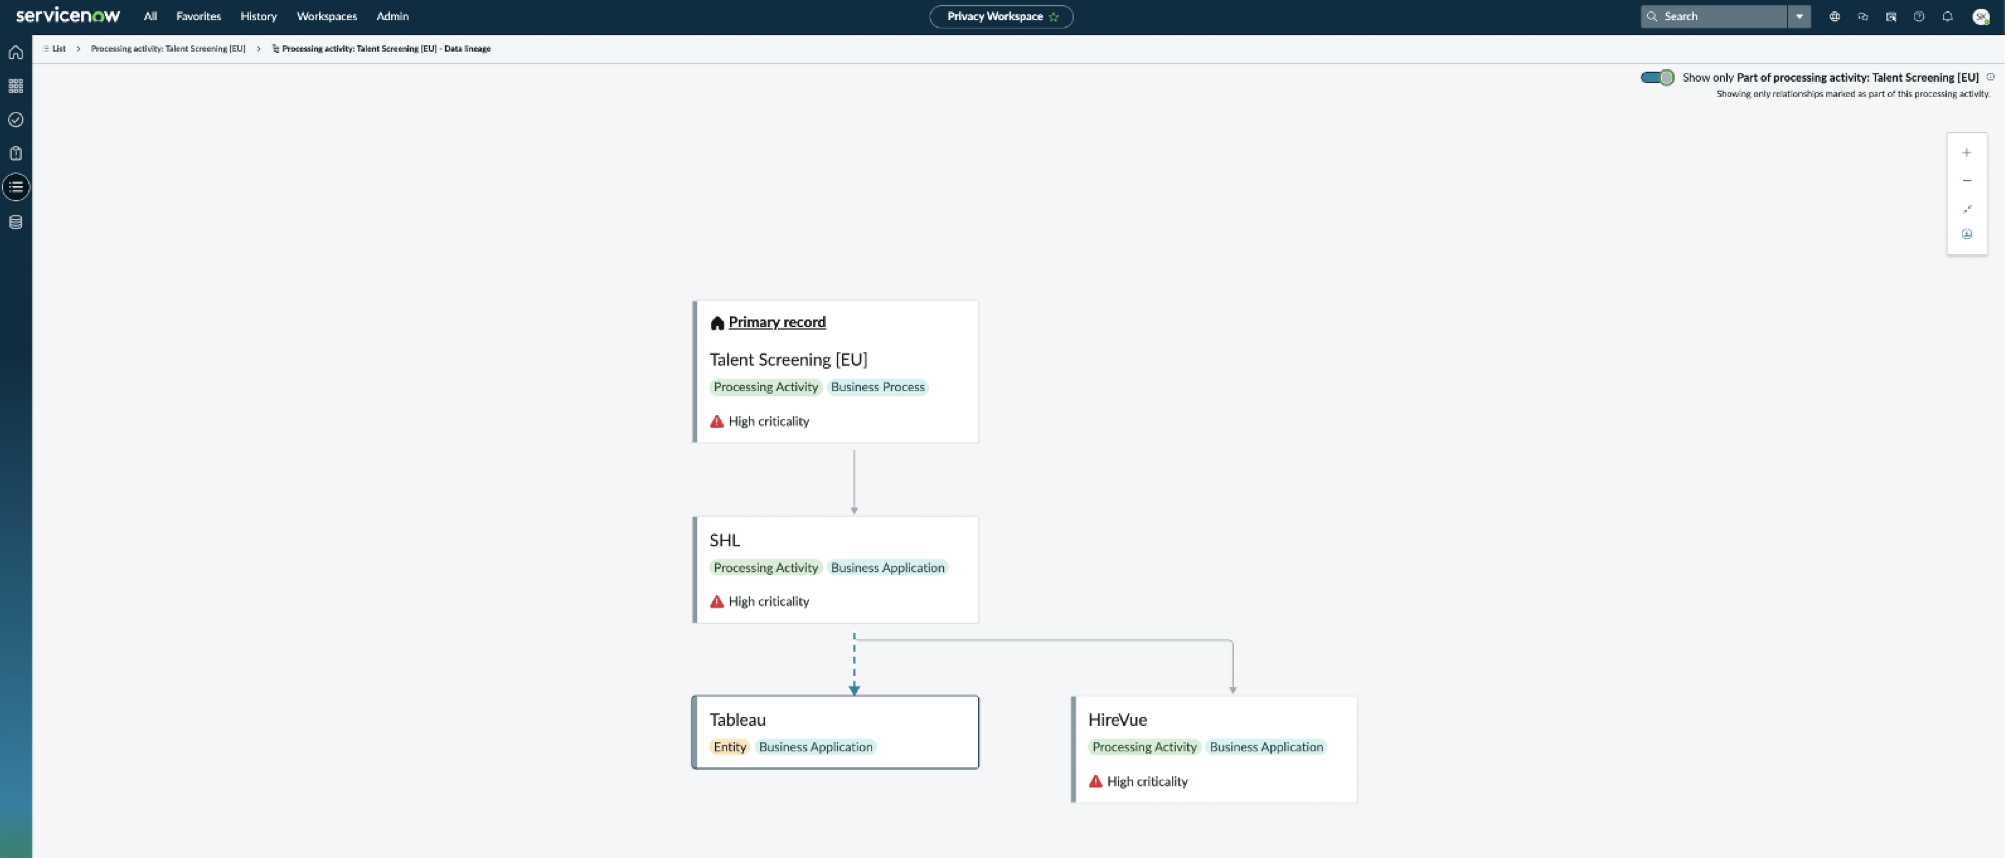Screen dimensions: 2006x858
Task: Click the ServiceNow logo
Action: pos(68,15)
